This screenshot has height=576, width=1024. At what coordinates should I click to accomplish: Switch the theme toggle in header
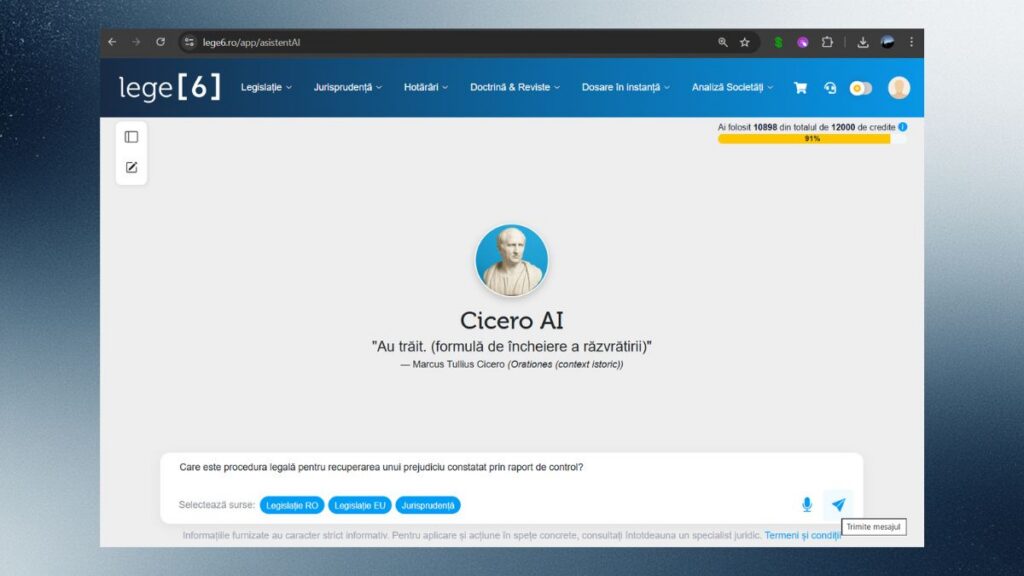860,88
